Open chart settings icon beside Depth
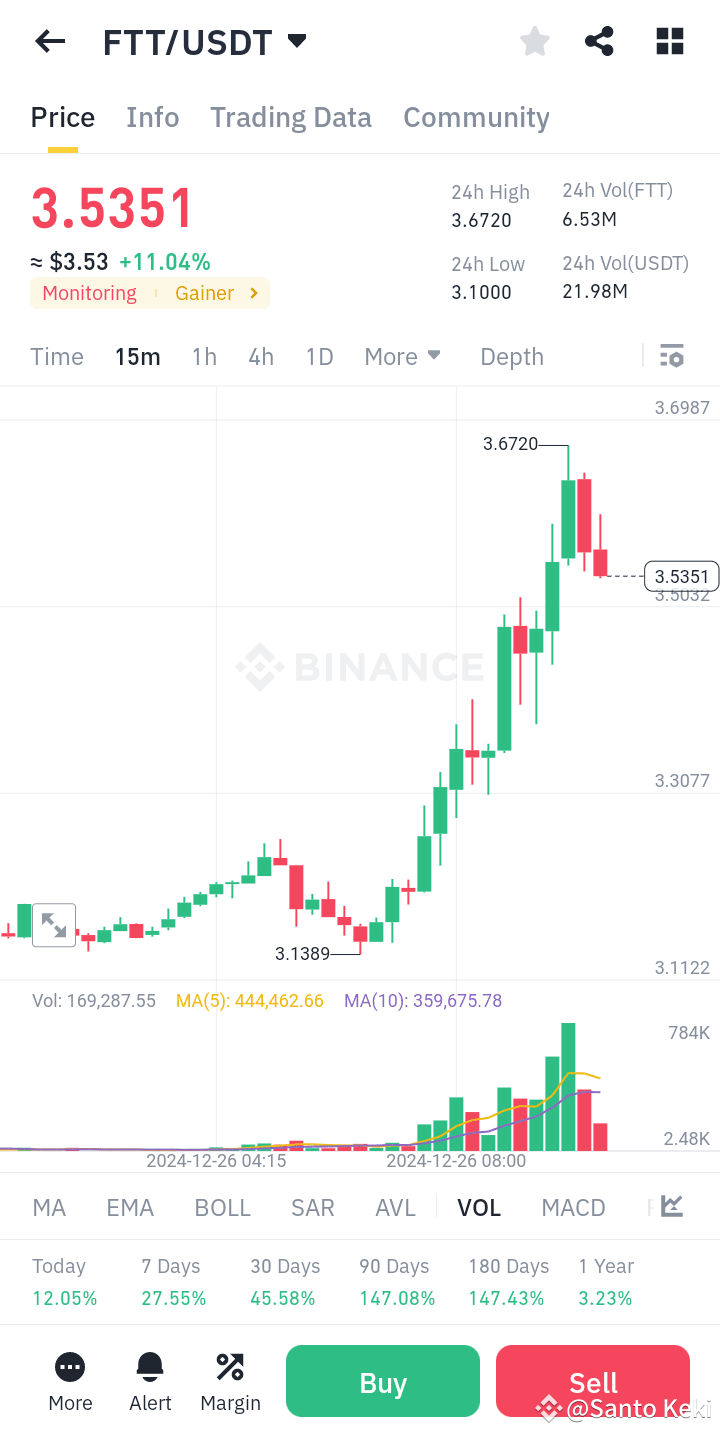This screenshot has height=1432, width=720. 671,356
